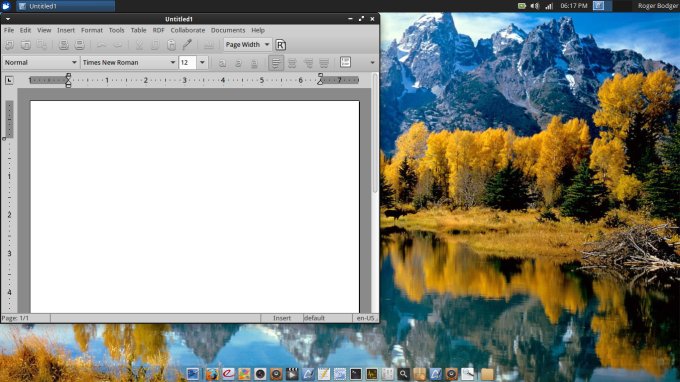Open the Insert menu
680x382 pixels.
(x=66, y=30)
